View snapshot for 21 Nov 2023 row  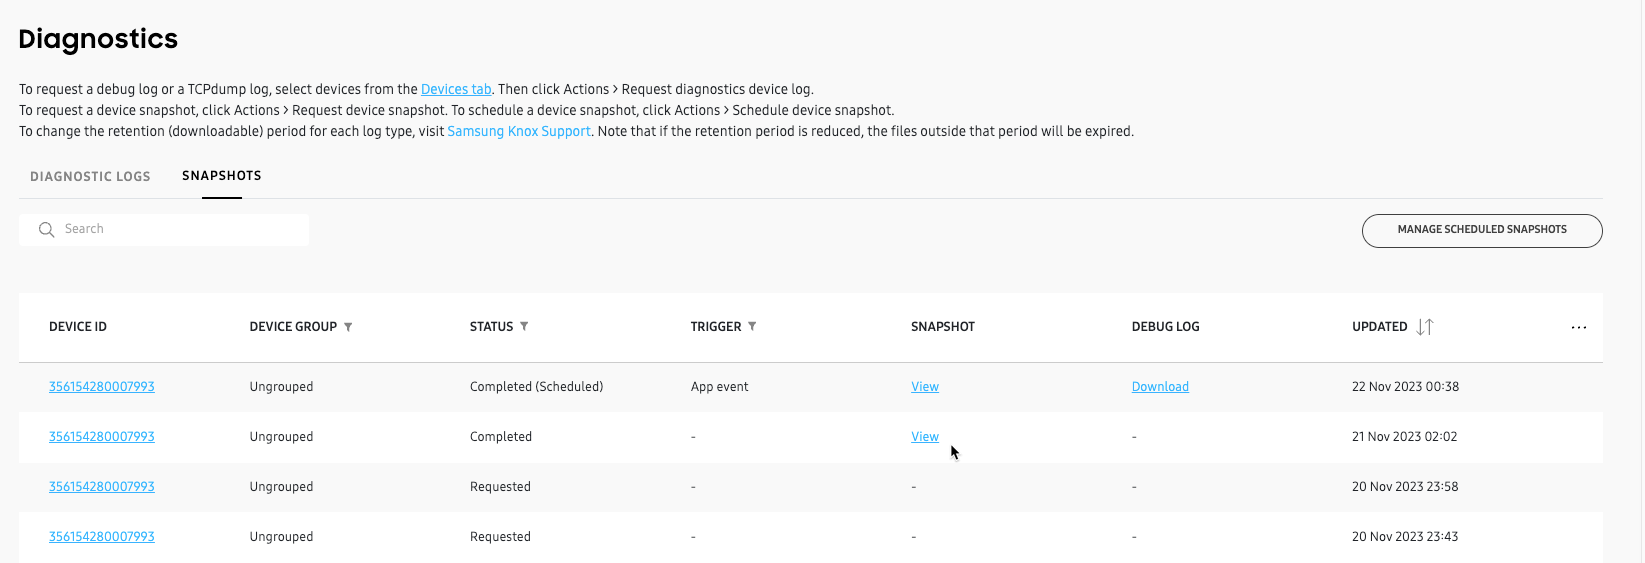pos(925,437)
